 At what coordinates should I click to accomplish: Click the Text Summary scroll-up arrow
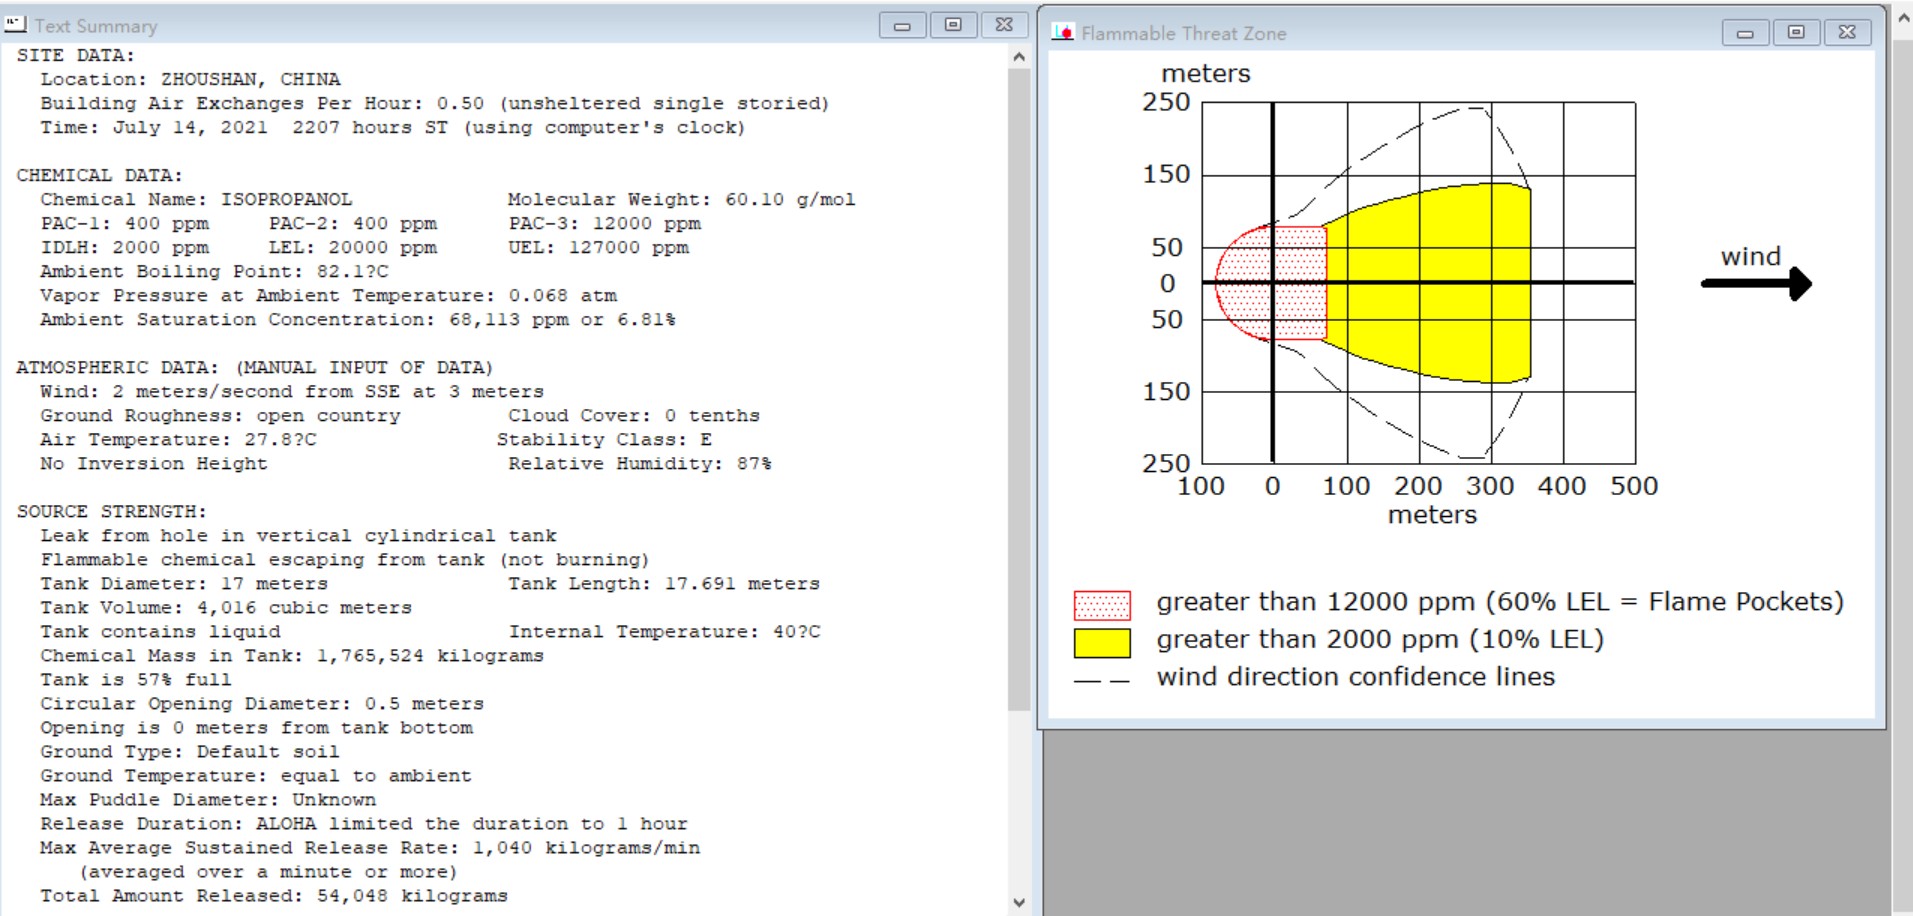pyautogui.click(x=1018, y=57)
